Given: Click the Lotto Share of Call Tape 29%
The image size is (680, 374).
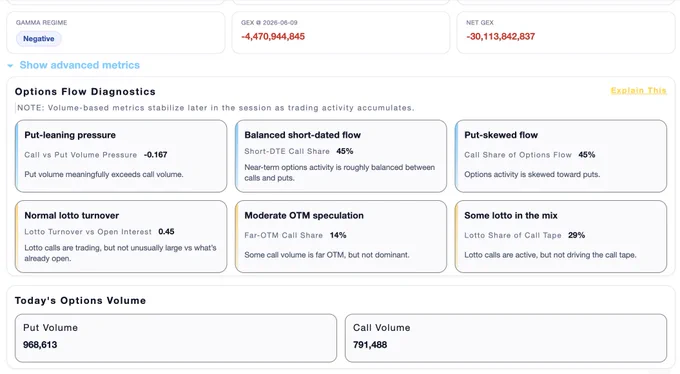Looking at the screenshot, I should pos(576,235).
